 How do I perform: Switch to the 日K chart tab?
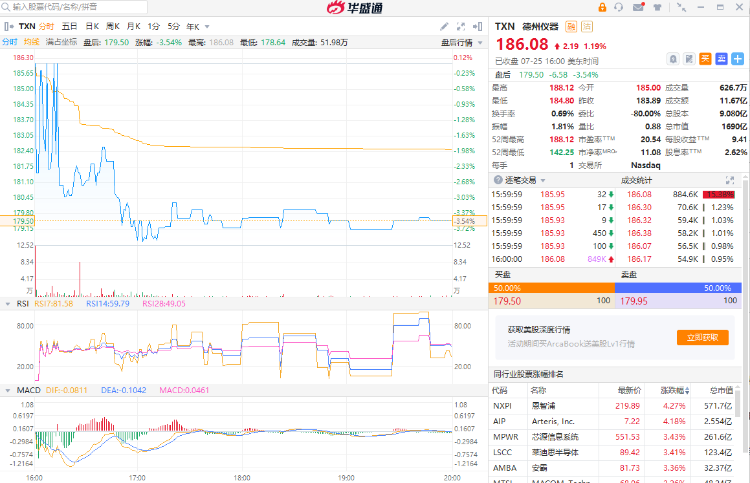[x=92, y=26]
